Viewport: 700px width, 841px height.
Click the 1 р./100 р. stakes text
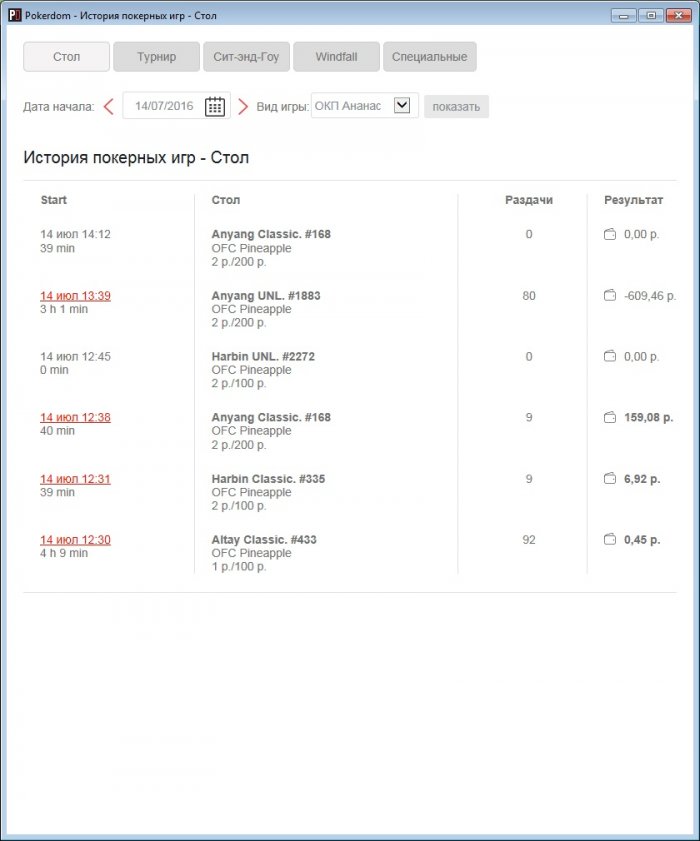click(x=239, y=566)
